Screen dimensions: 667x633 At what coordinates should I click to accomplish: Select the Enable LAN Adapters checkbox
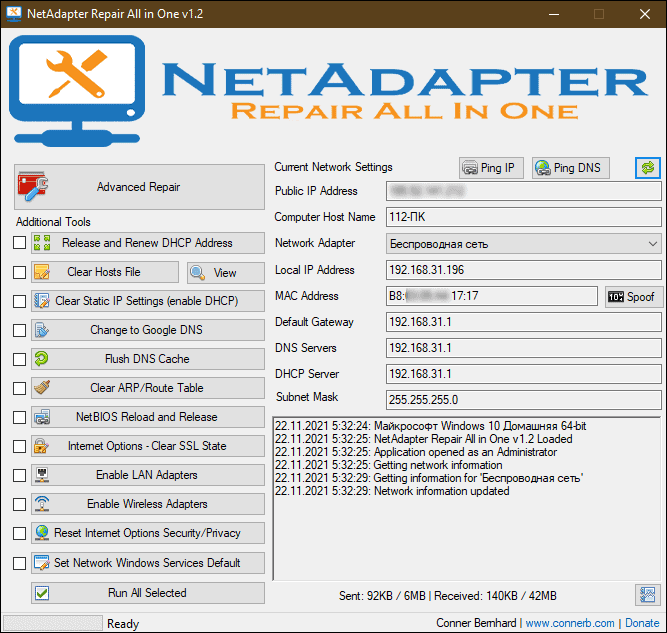click(20, 475)
